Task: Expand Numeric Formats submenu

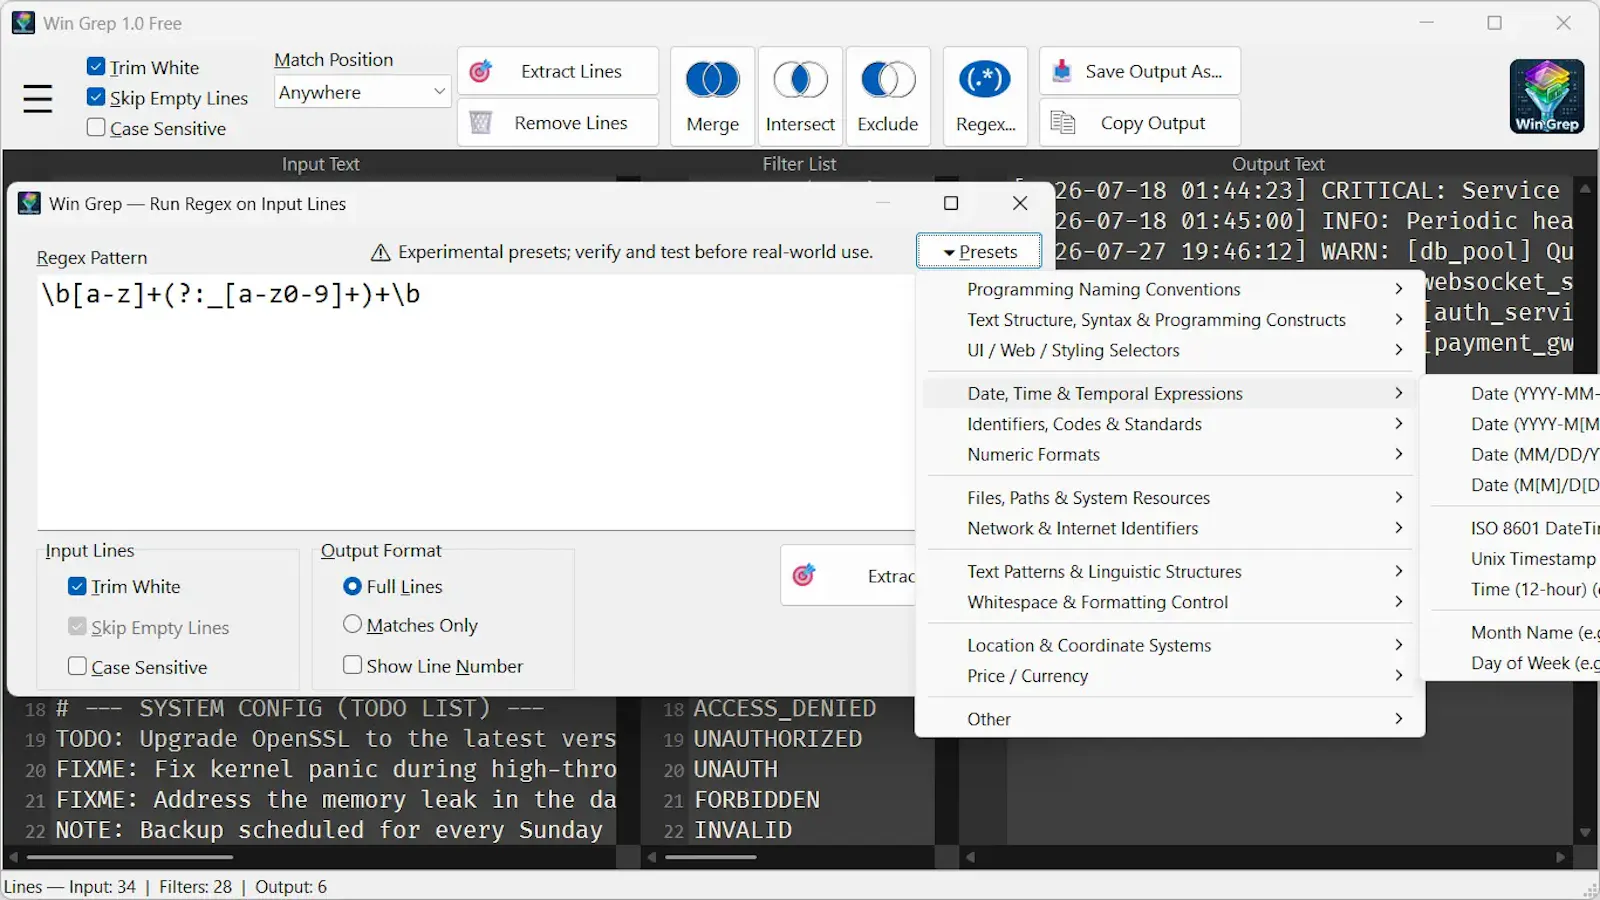Action: coord(1170,454)
